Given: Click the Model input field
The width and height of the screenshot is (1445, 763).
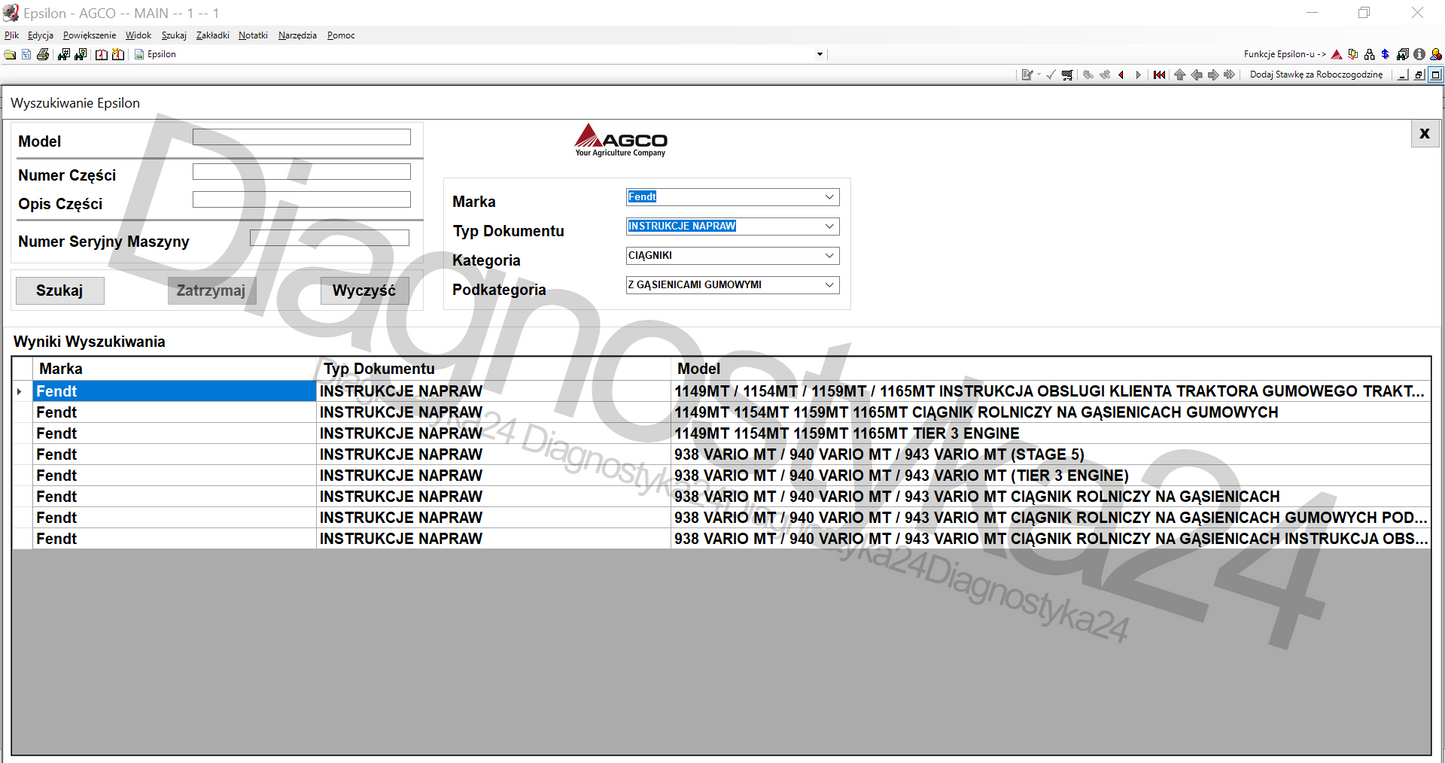Looking at the screenshot, I should pyautogui.click(x=302, y=137).
